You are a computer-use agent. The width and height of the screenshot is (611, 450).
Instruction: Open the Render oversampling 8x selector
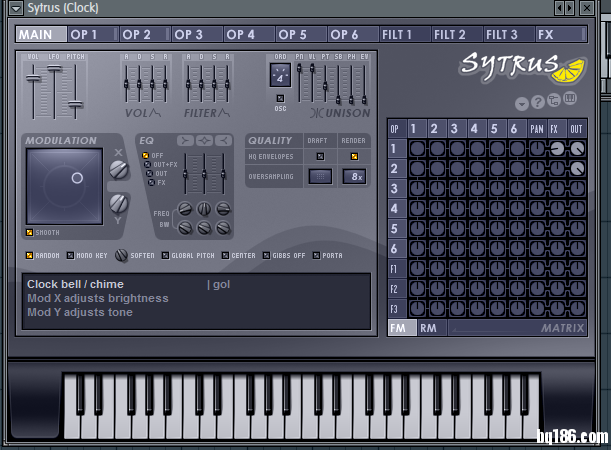click(x=354, y=176)
